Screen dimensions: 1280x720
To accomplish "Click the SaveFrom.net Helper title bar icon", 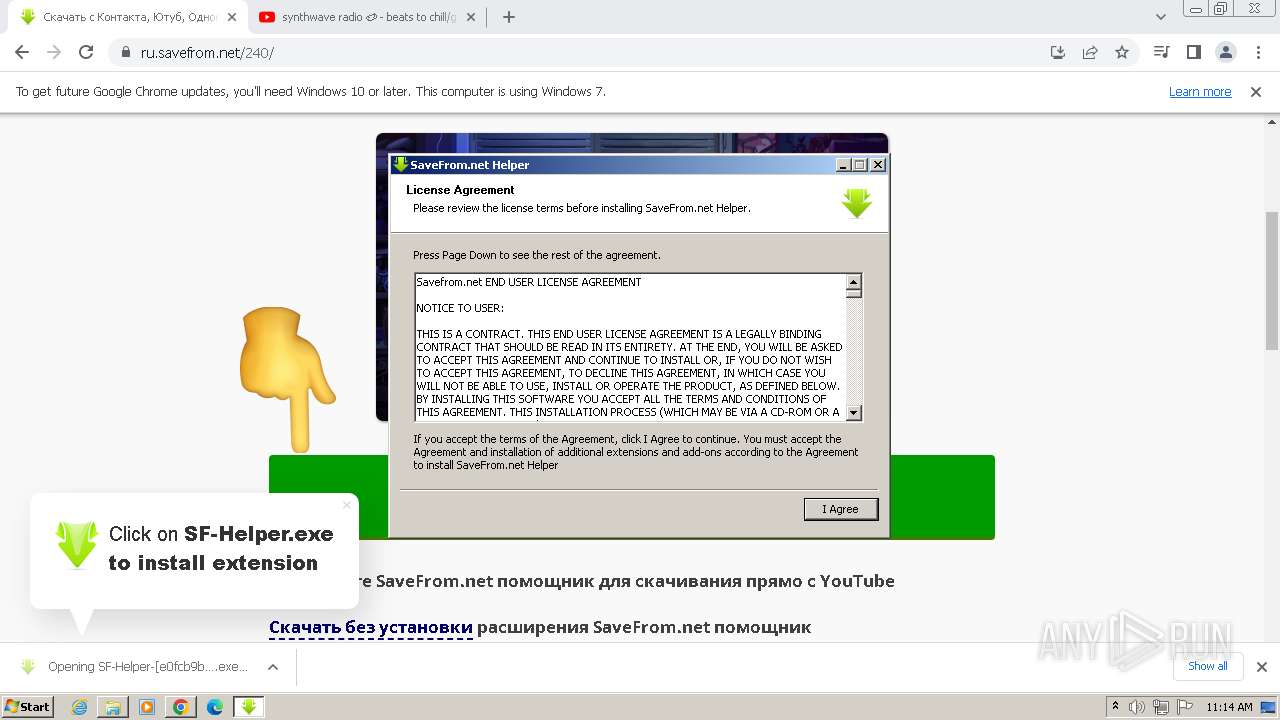I will [400, 164].
